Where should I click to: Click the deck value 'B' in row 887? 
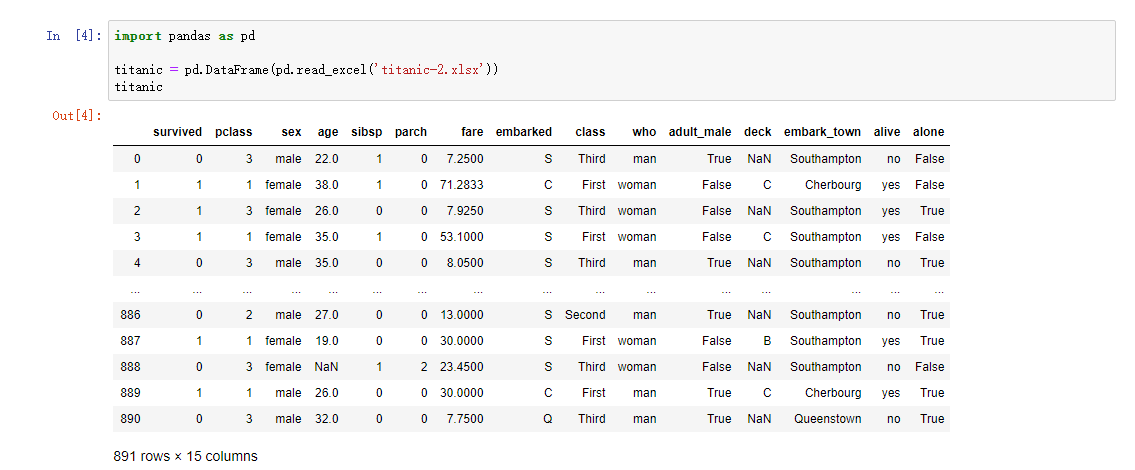[x=767, y=341]
